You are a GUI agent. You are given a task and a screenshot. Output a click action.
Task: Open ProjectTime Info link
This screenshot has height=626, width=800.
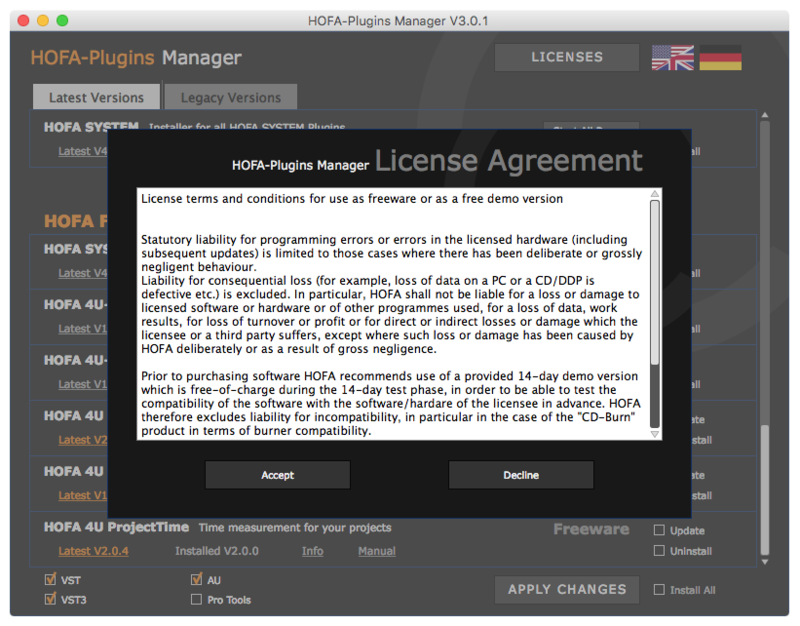312,551
